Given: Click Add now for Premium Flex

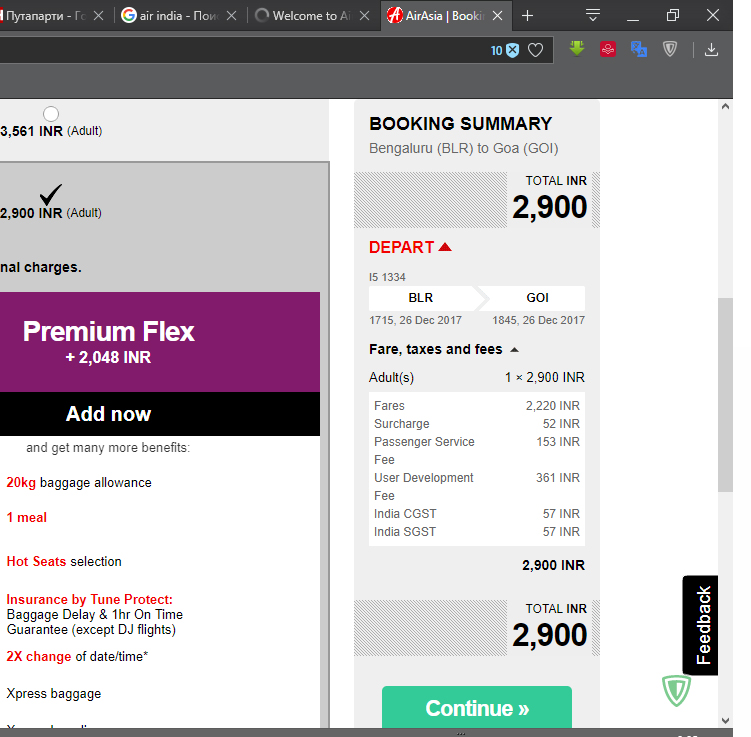Looking at the screenshot, I should [x=109, y=414].
